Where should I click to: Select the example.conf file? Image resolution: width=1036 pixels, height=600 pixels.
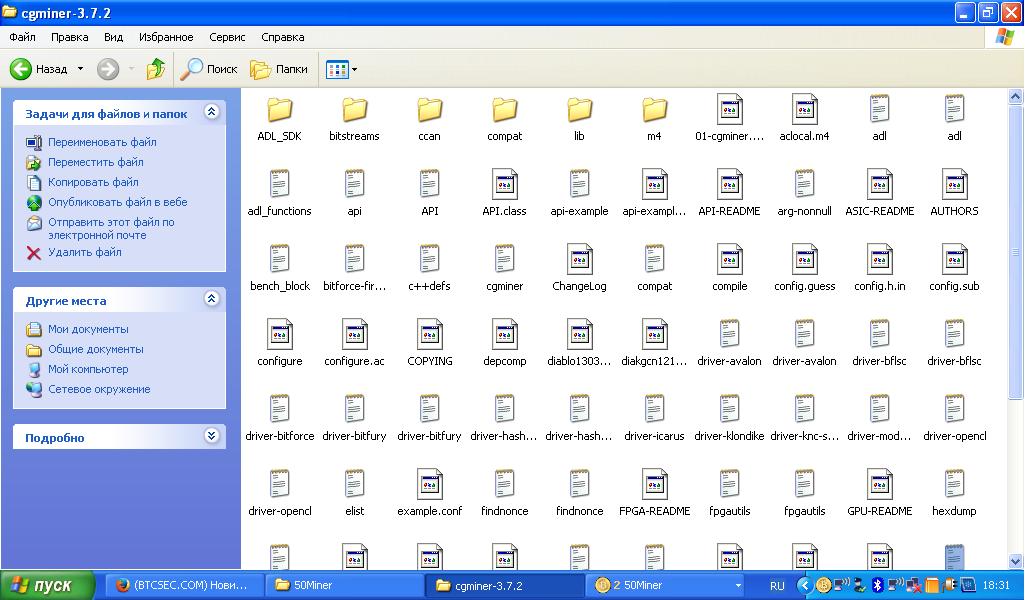click(x=429, y=494)
